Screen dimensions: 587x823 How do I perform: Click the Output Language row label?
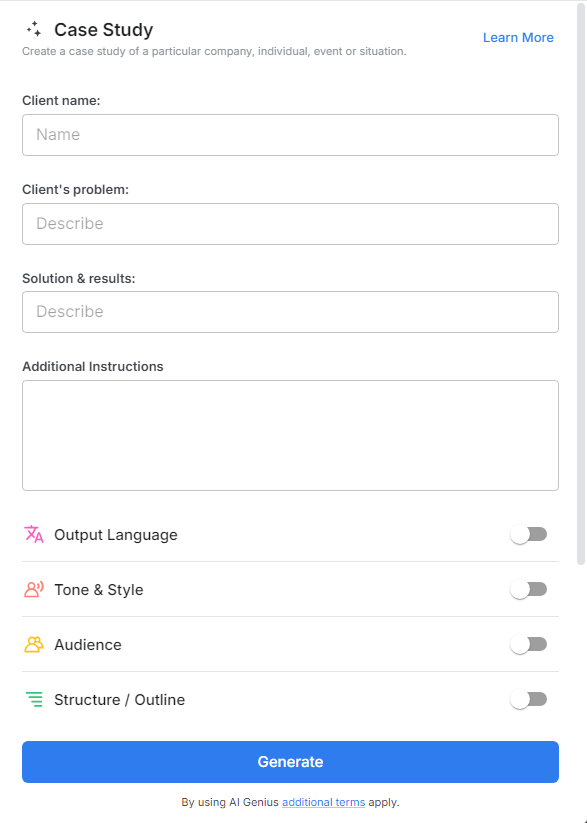point(116,534)
